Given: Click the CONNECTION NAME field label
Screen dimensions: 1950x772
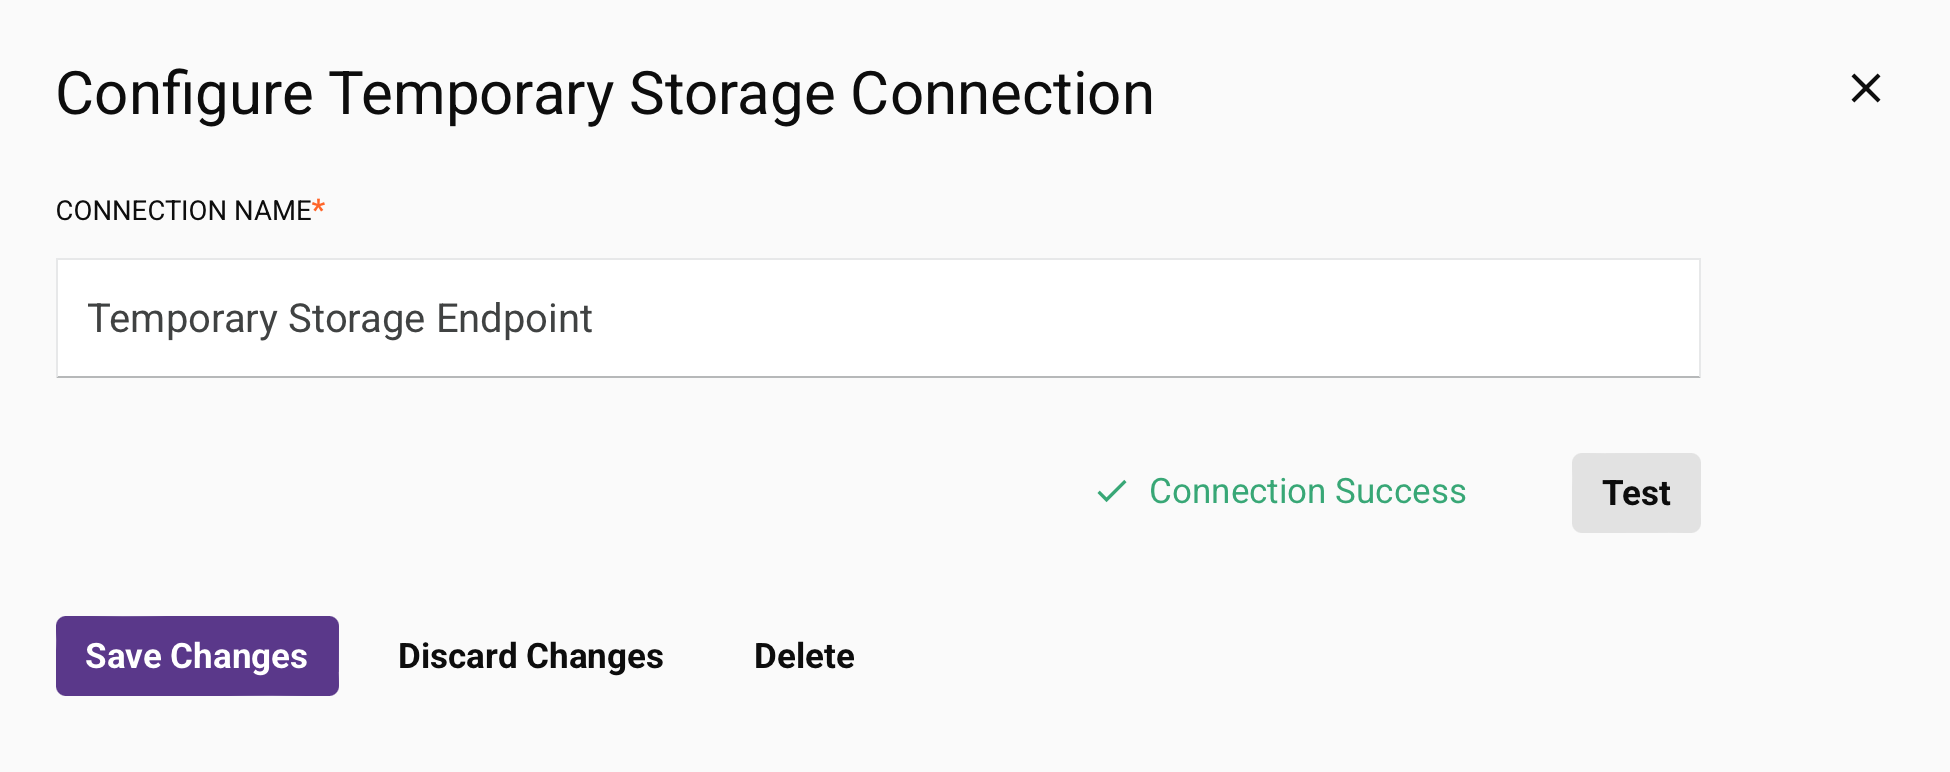Looking at the screenshot, I should (184, 211).
